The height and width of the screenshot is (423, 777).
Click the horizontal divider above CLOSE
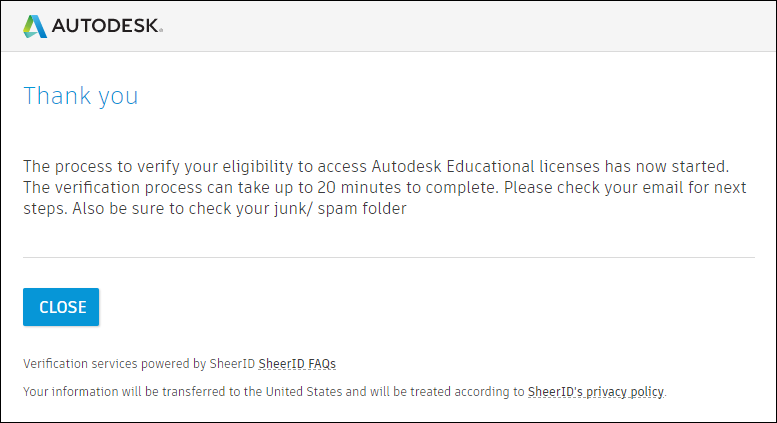click(x=388, y=258)
